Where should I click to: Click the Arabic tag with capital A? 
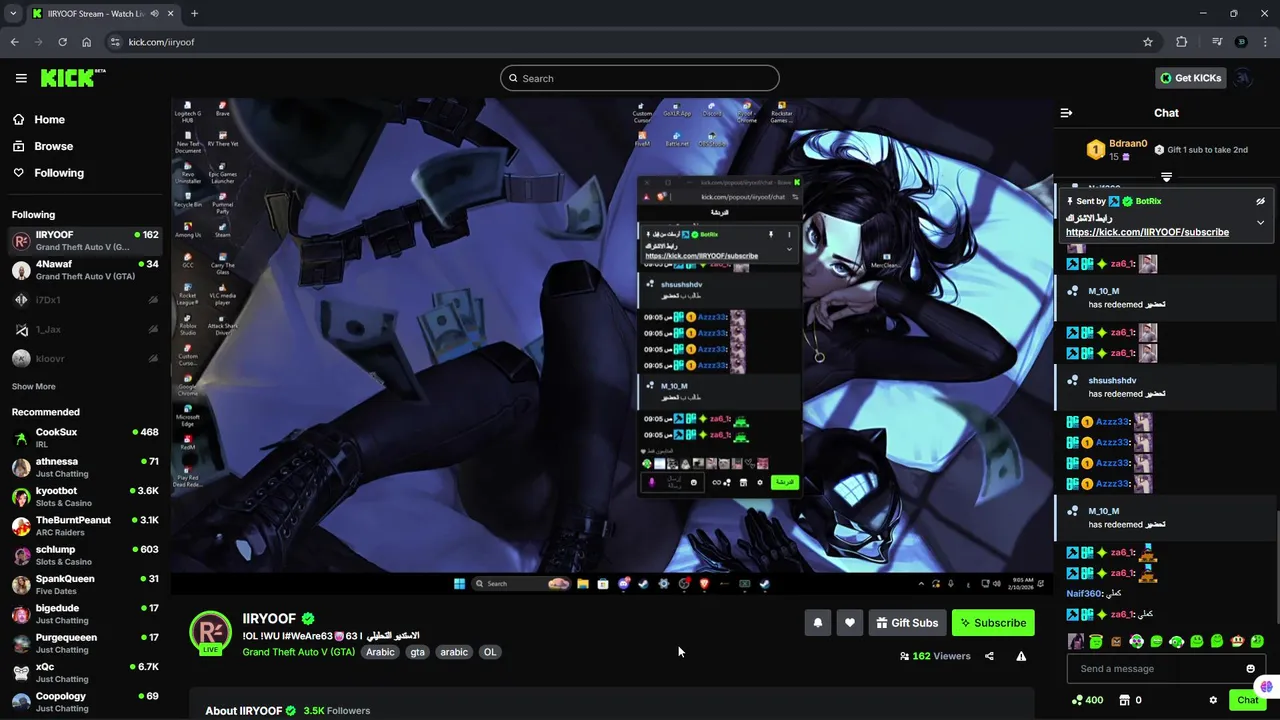pyautogui.click(x=380, y=652)
